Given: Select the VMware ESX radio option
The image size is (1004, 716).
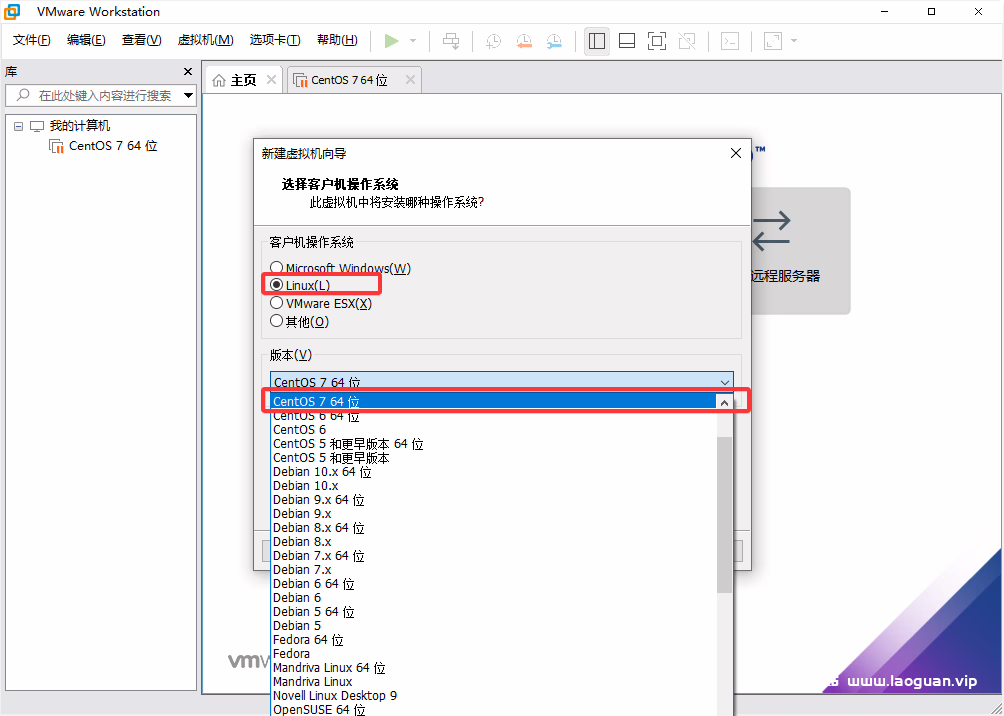Looking at the screenshot, I should (276, 303).
